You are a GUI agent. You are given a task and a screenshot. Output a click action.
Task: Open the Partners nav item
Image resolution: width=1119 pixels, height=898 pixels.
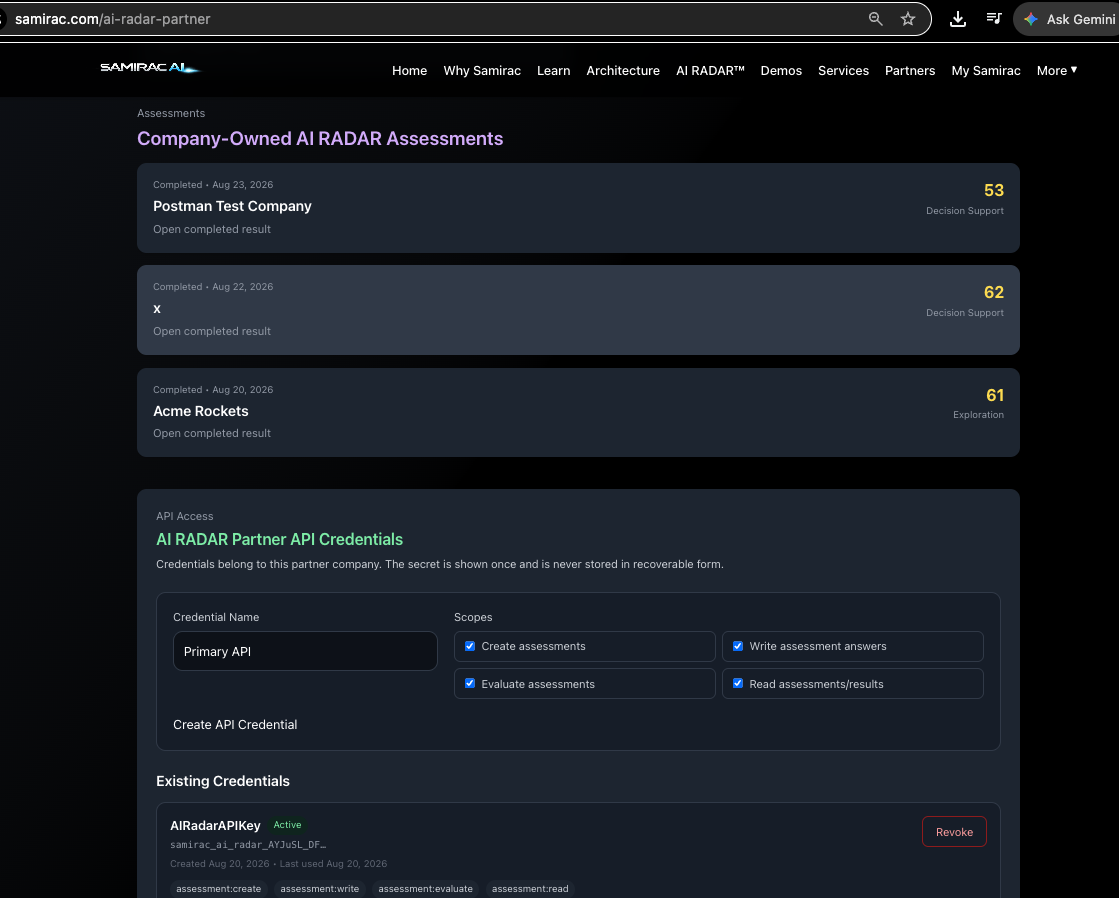point(910,71)
